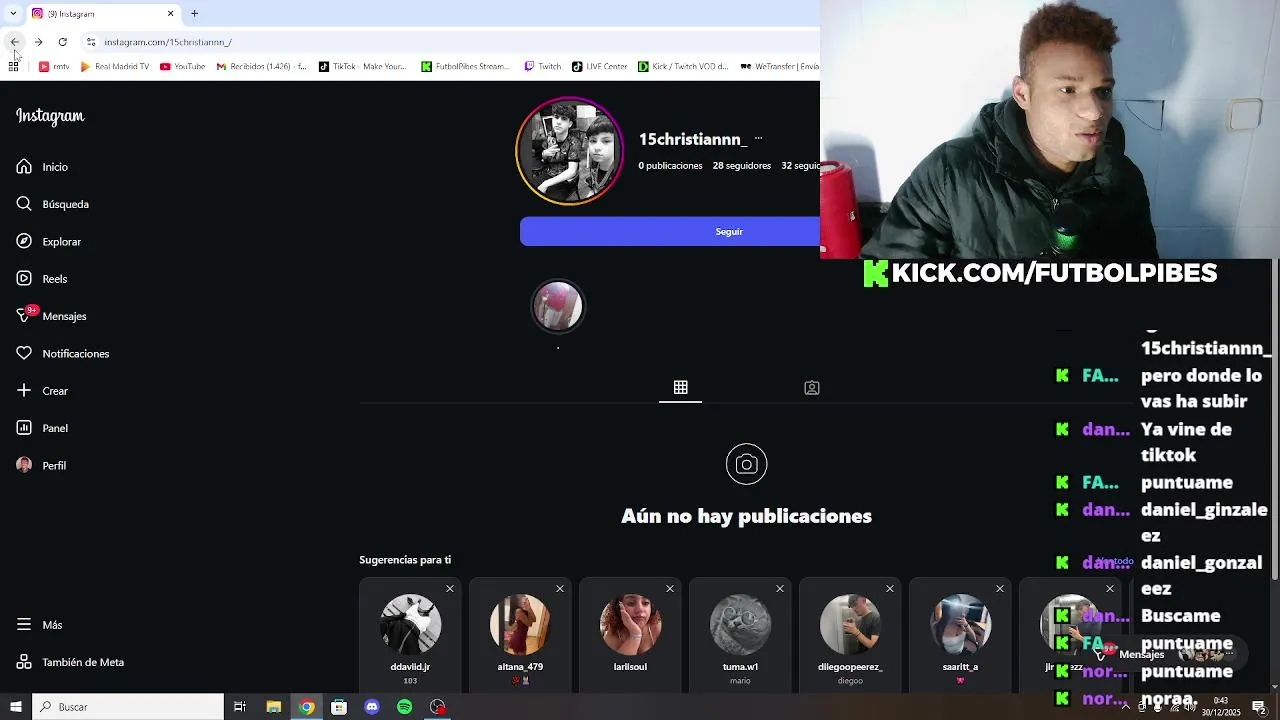Screen dimensions: 1280x720
Task: Open the Real Madrid TV bookmark
Action: pyautogui.click(x=115, y=67)
